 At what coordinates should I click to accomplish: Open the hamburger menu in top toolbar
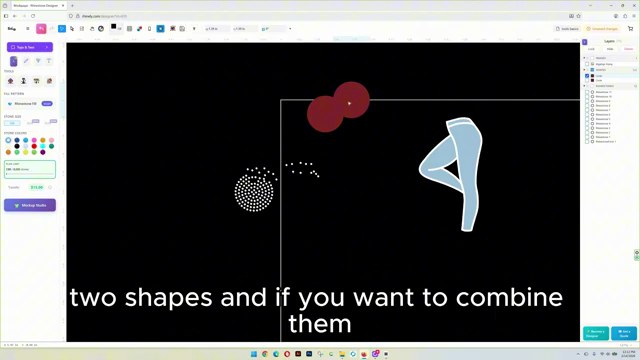[28, 29]
